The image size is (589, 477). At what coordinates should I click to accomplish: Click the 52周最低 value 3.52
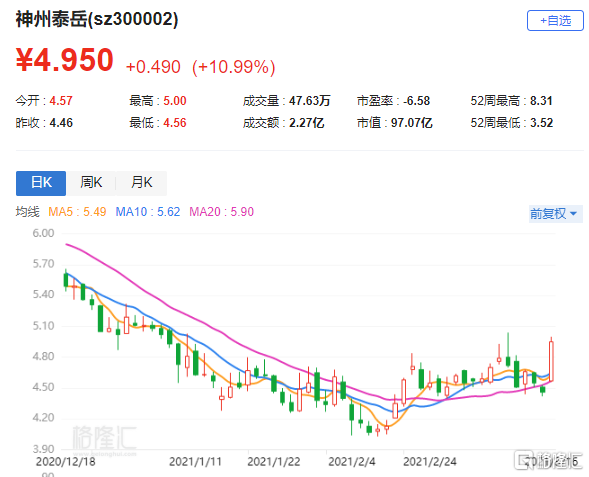(x=541, y=123)
